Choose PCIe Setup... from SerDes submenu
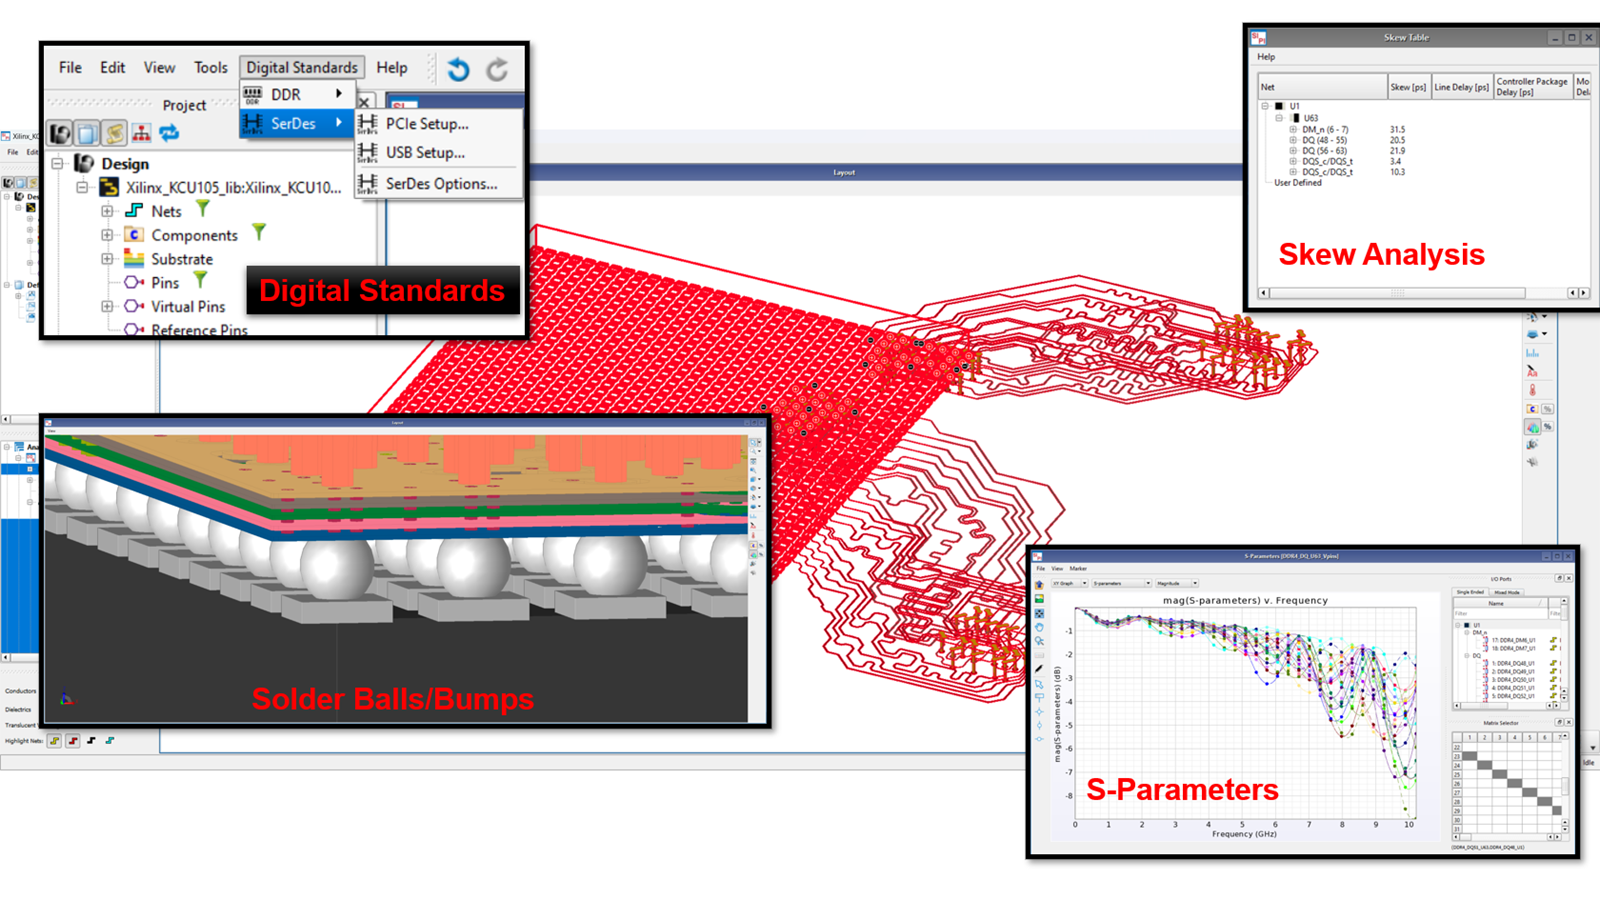The image size is (1600, 900). click(427, 124)
